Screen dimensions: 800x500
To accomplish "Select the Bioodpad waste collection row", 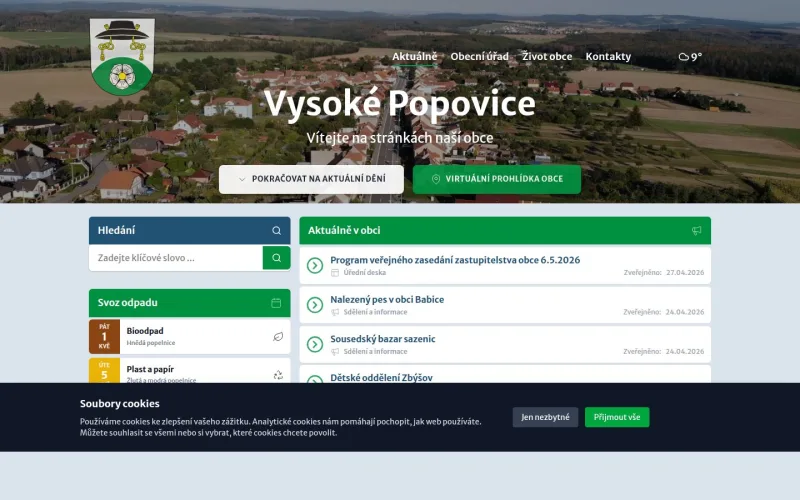I will 189,337.
